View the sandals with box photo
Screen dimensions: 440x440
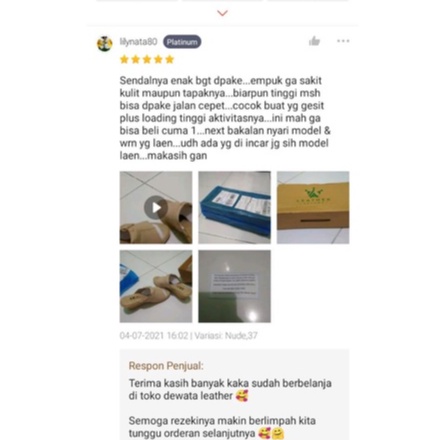[x=156, y=286]
